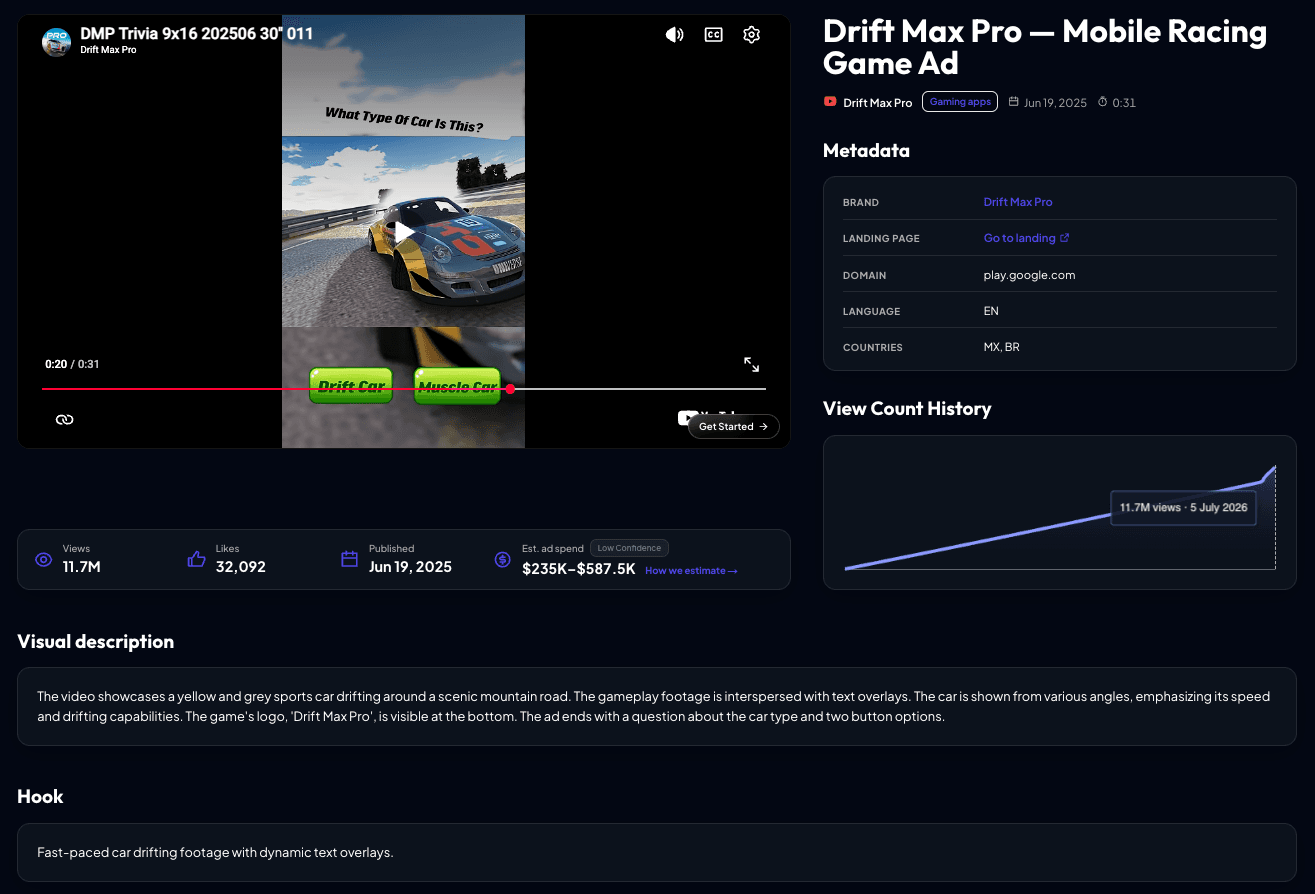Mute the video with the speaker icon
The height and width of the screenshot is (894, 1315).
(675, 35)
